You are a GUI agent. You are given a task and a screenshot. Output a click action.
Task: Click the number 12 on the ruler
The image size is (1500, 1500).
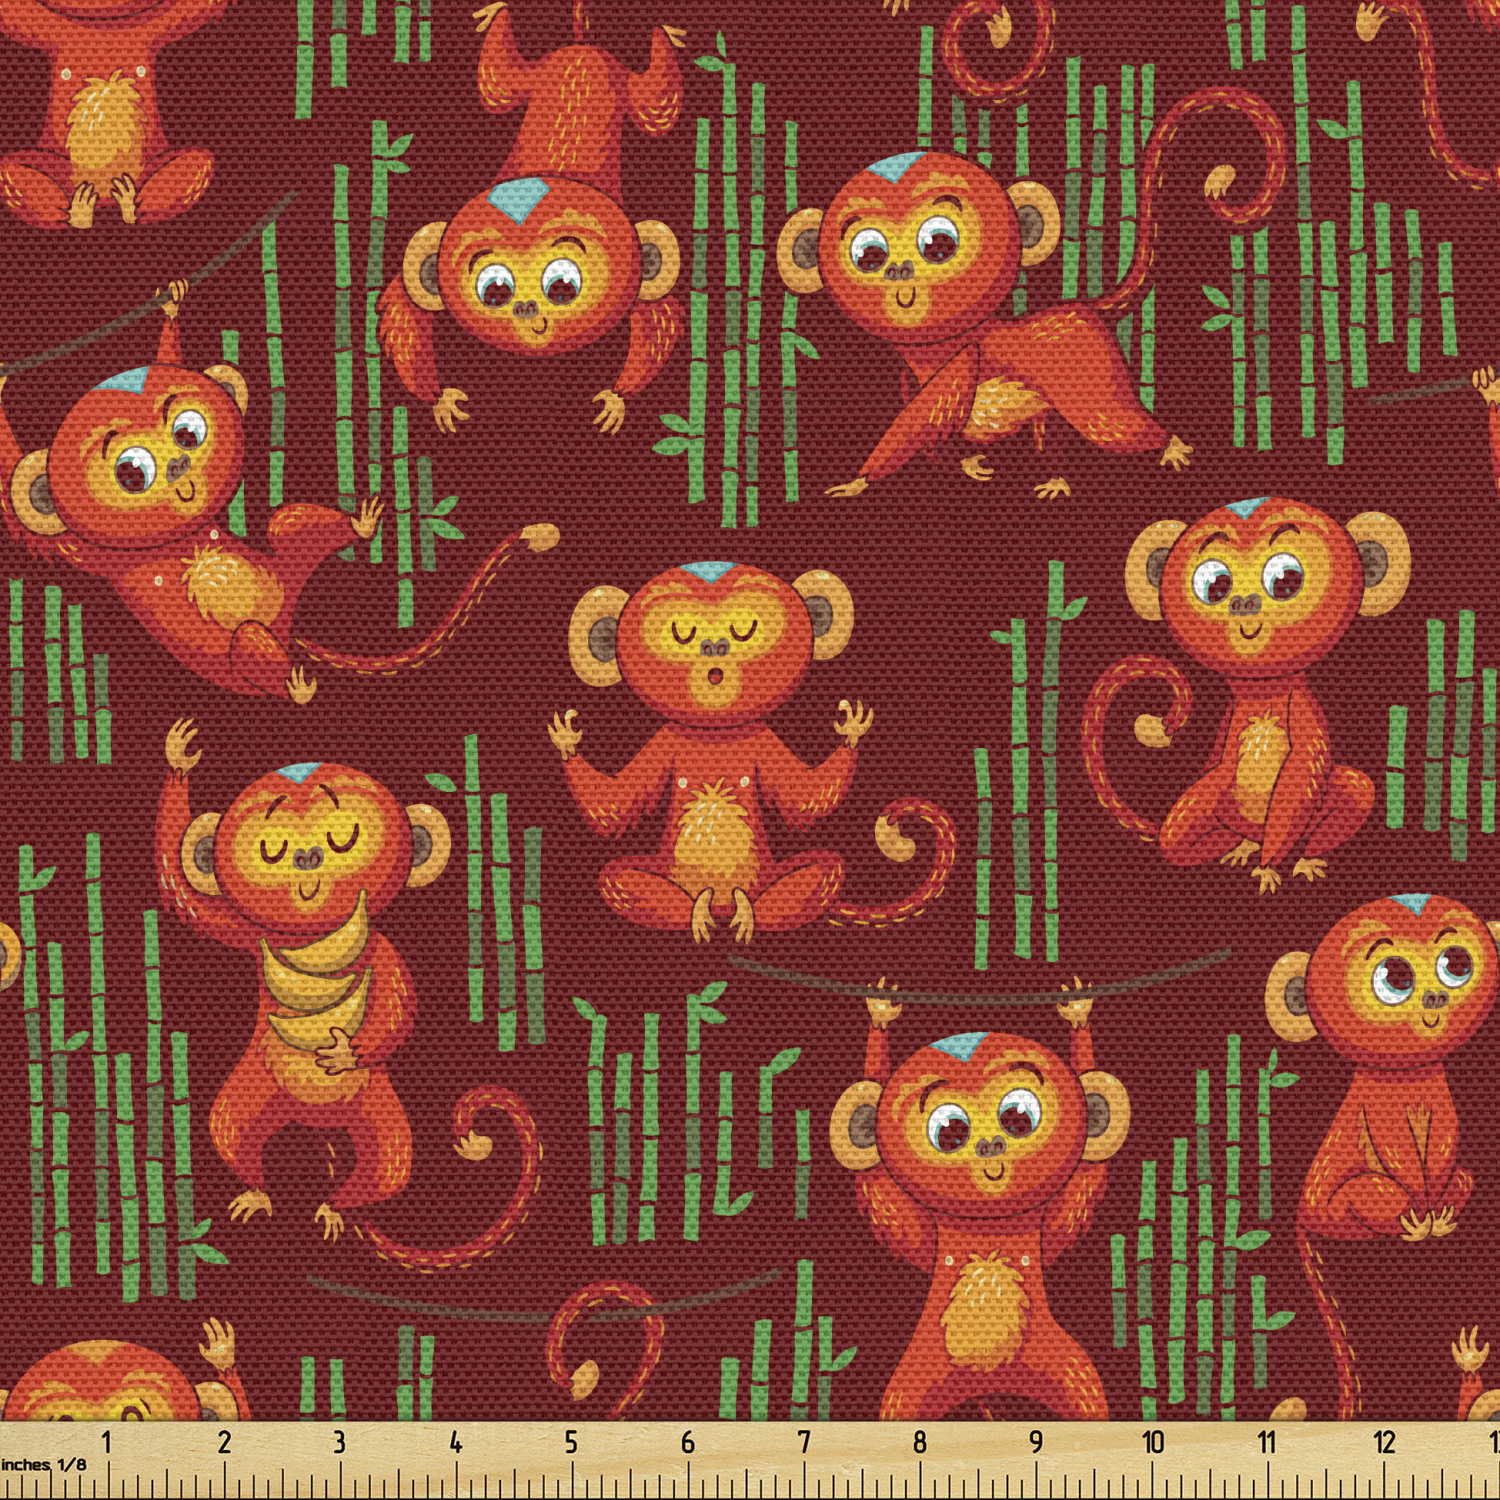[x=1384, y=1442]
